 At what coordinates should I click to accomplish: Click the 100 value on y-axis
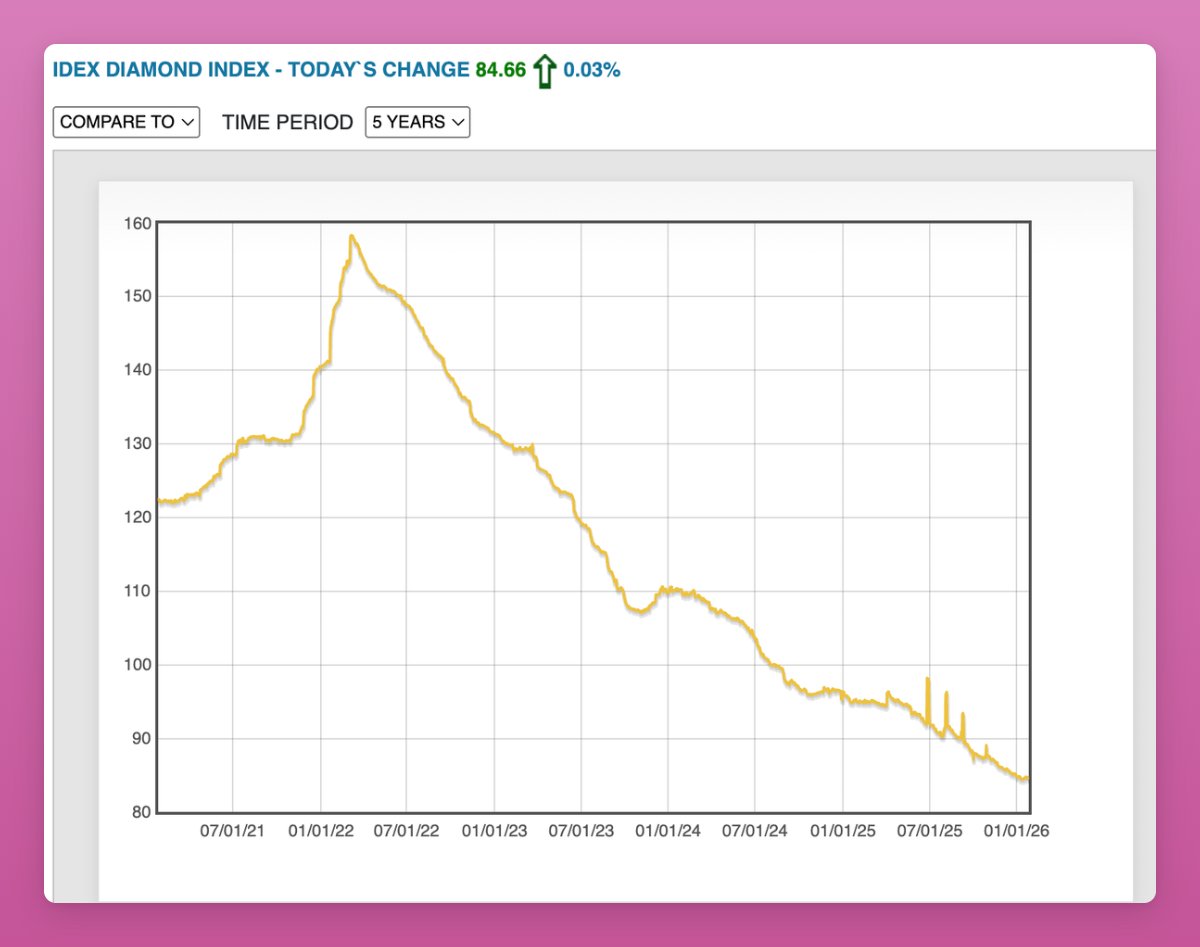click(x=138, y=665)
